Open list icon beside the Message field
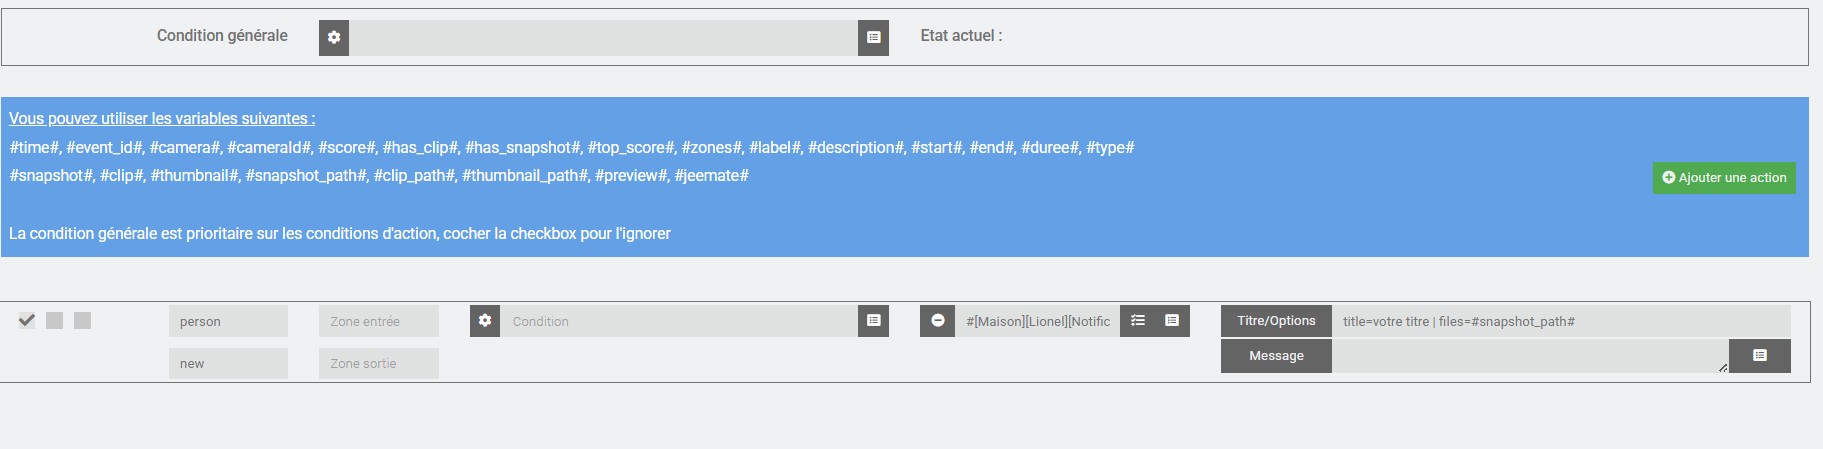The image size is (1823, 449). pyautogui.click(x=1760, y=355)
